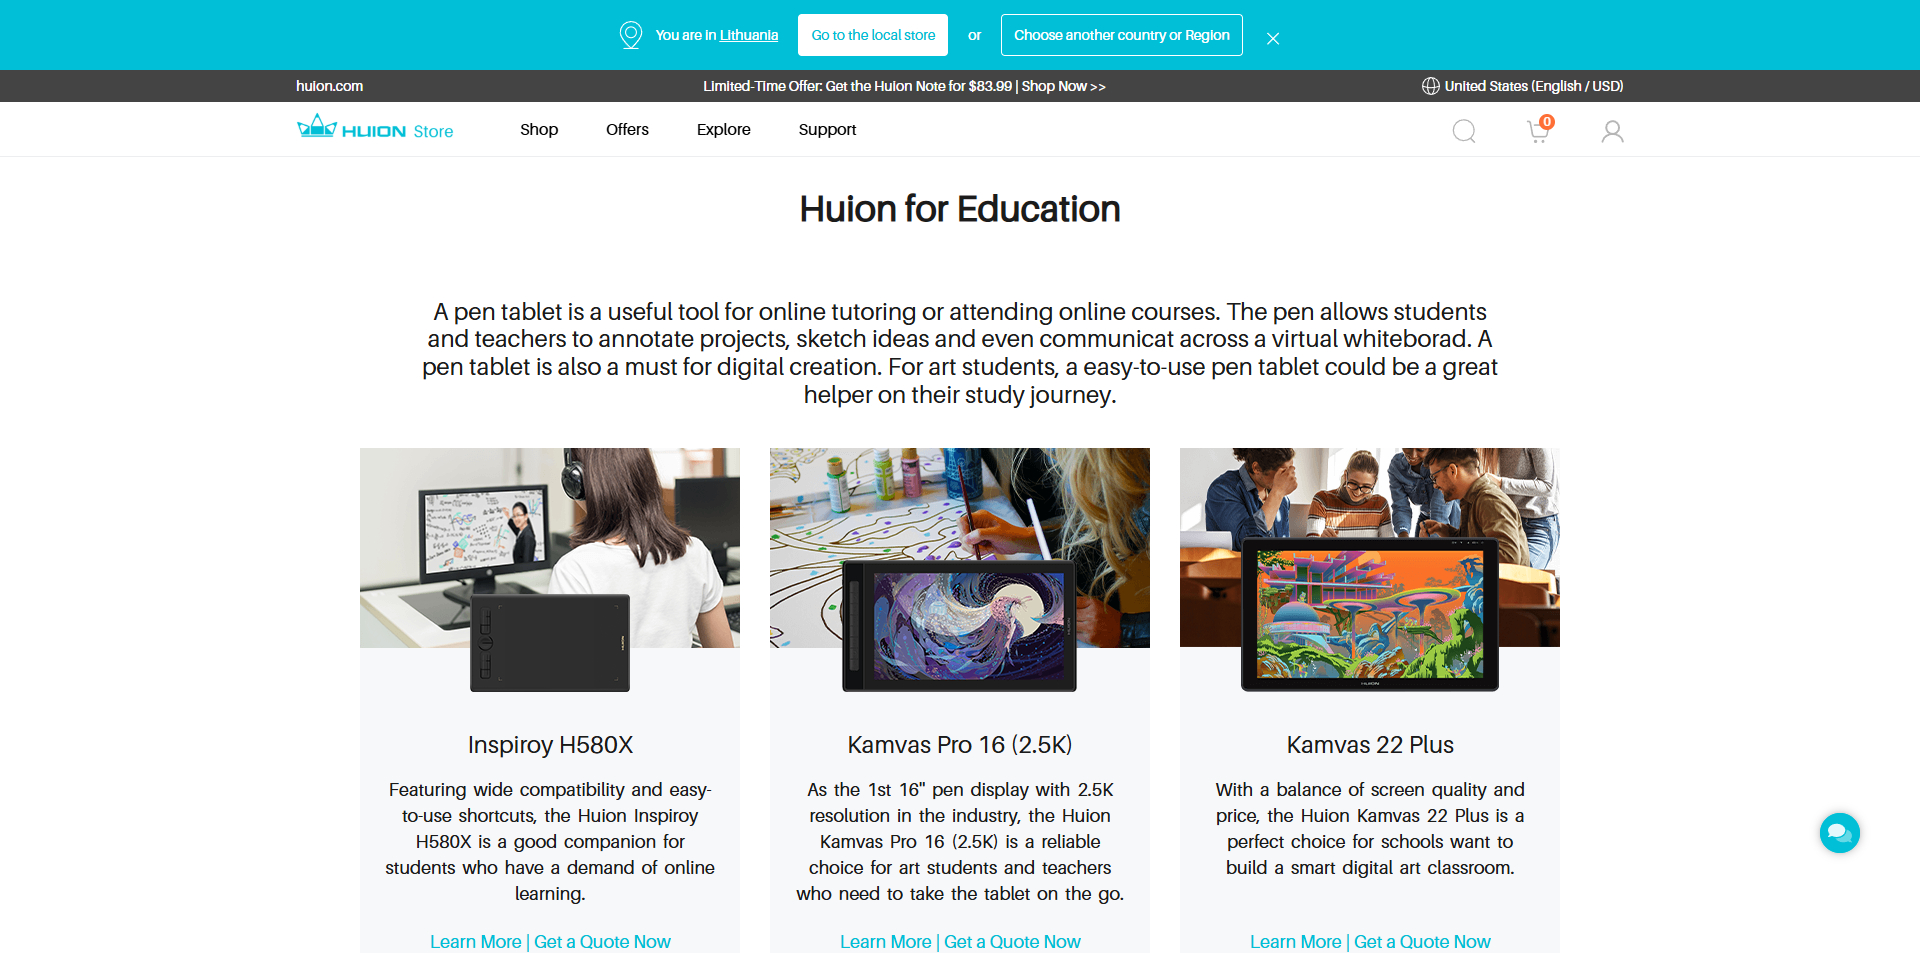Click the Huion Store logo
The image size is (1920, 953).
click(375, 128)
